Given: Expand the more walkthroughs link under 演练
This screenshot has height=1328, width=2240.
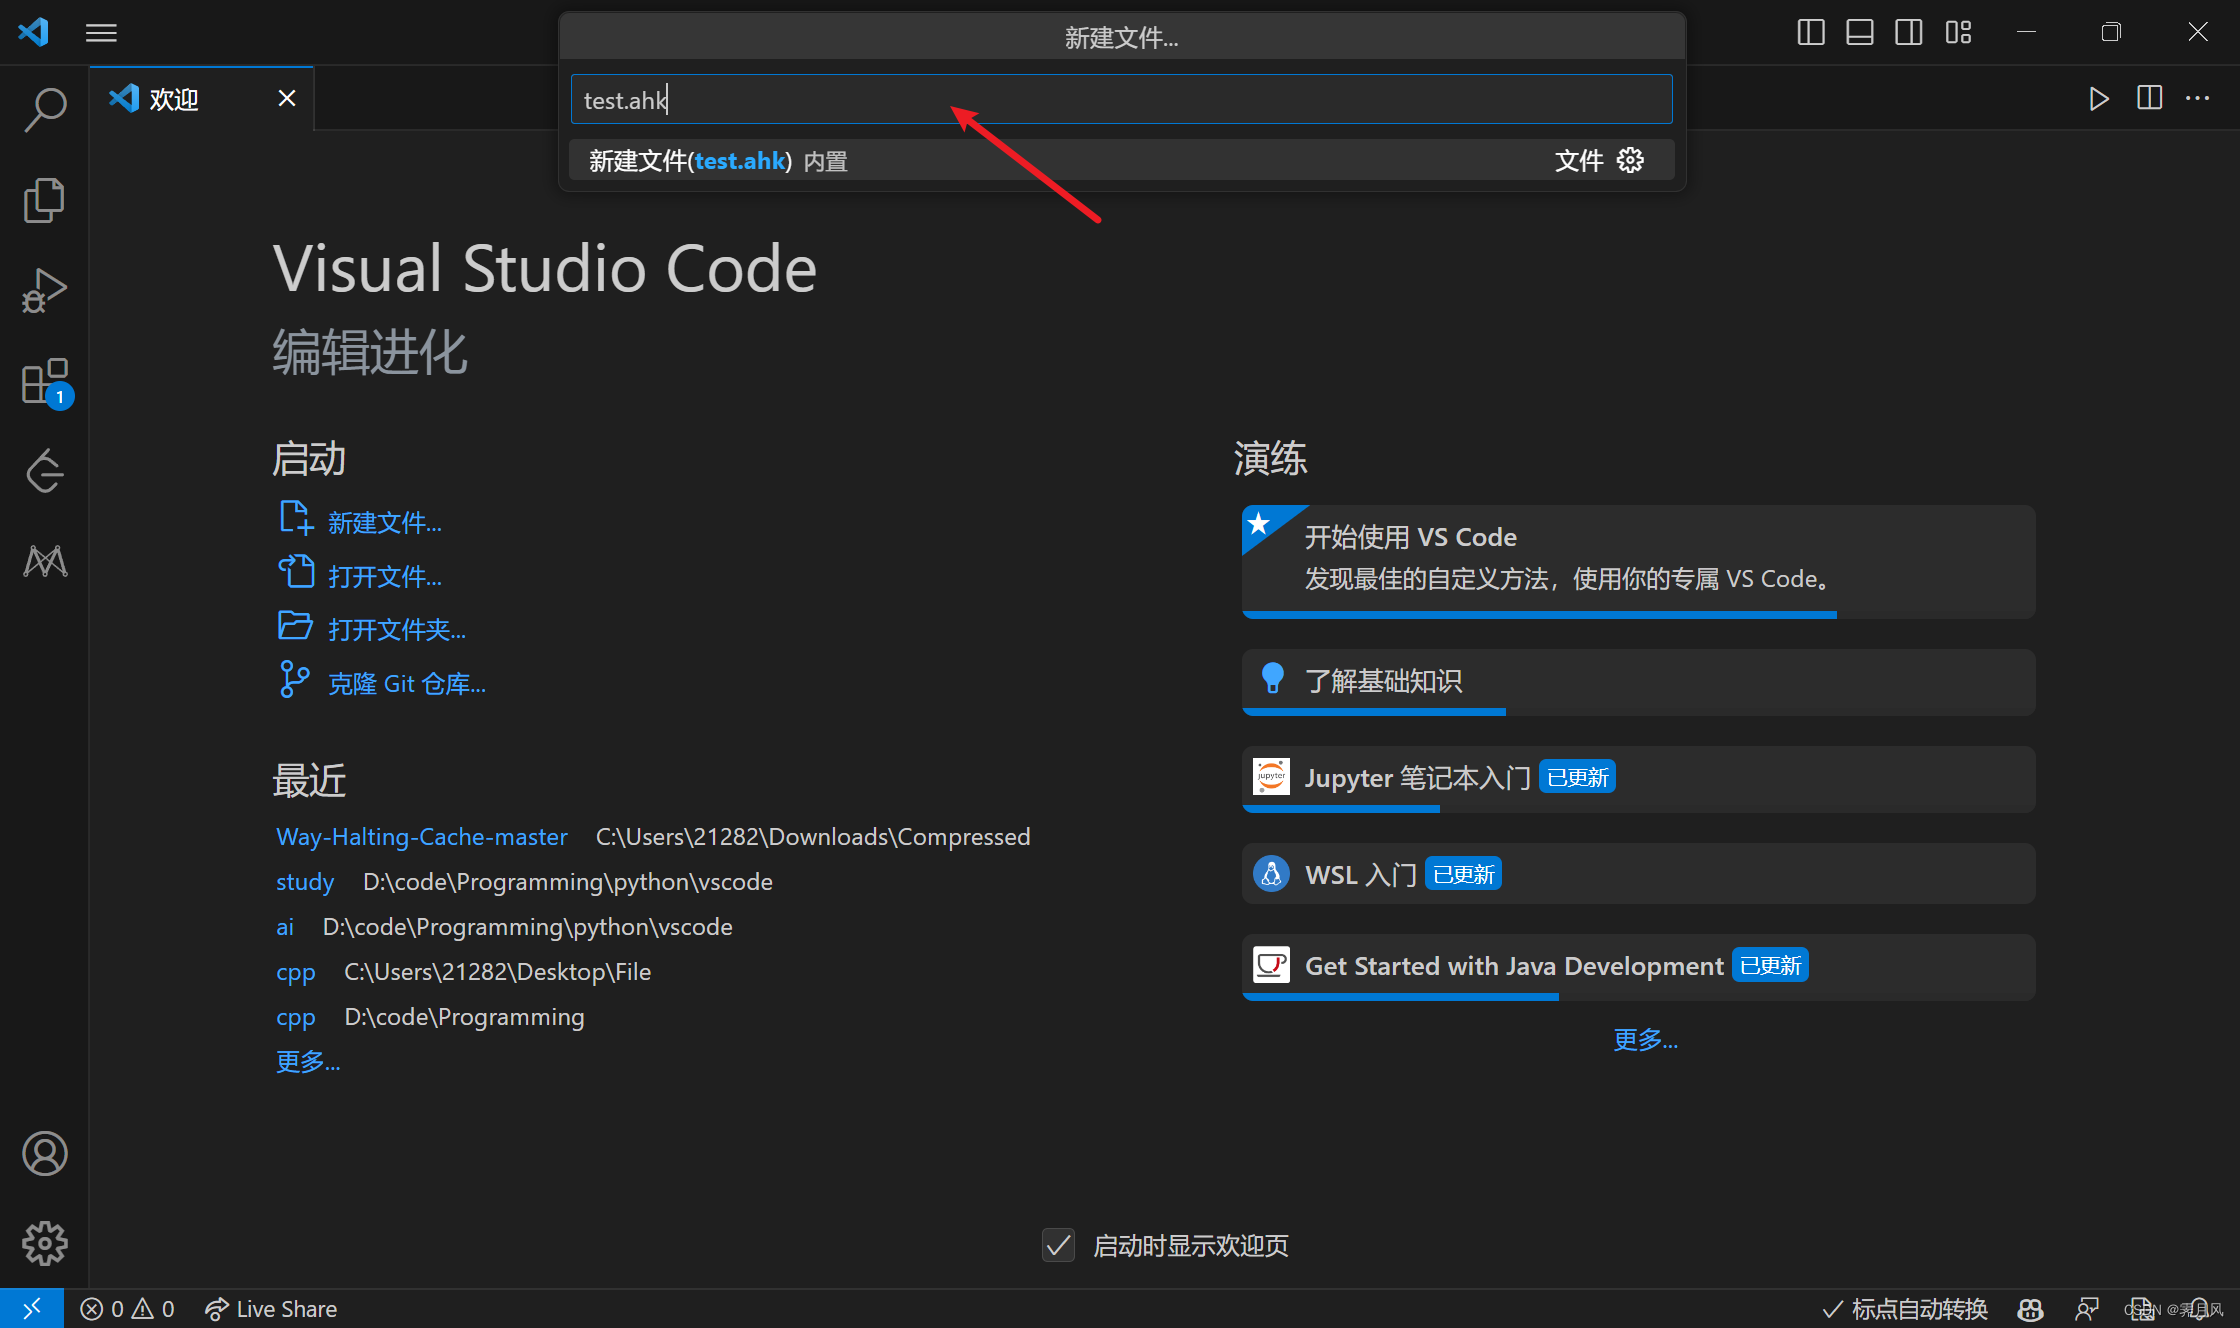Looking at the screenshot, I should [x=1645, y=1040].
